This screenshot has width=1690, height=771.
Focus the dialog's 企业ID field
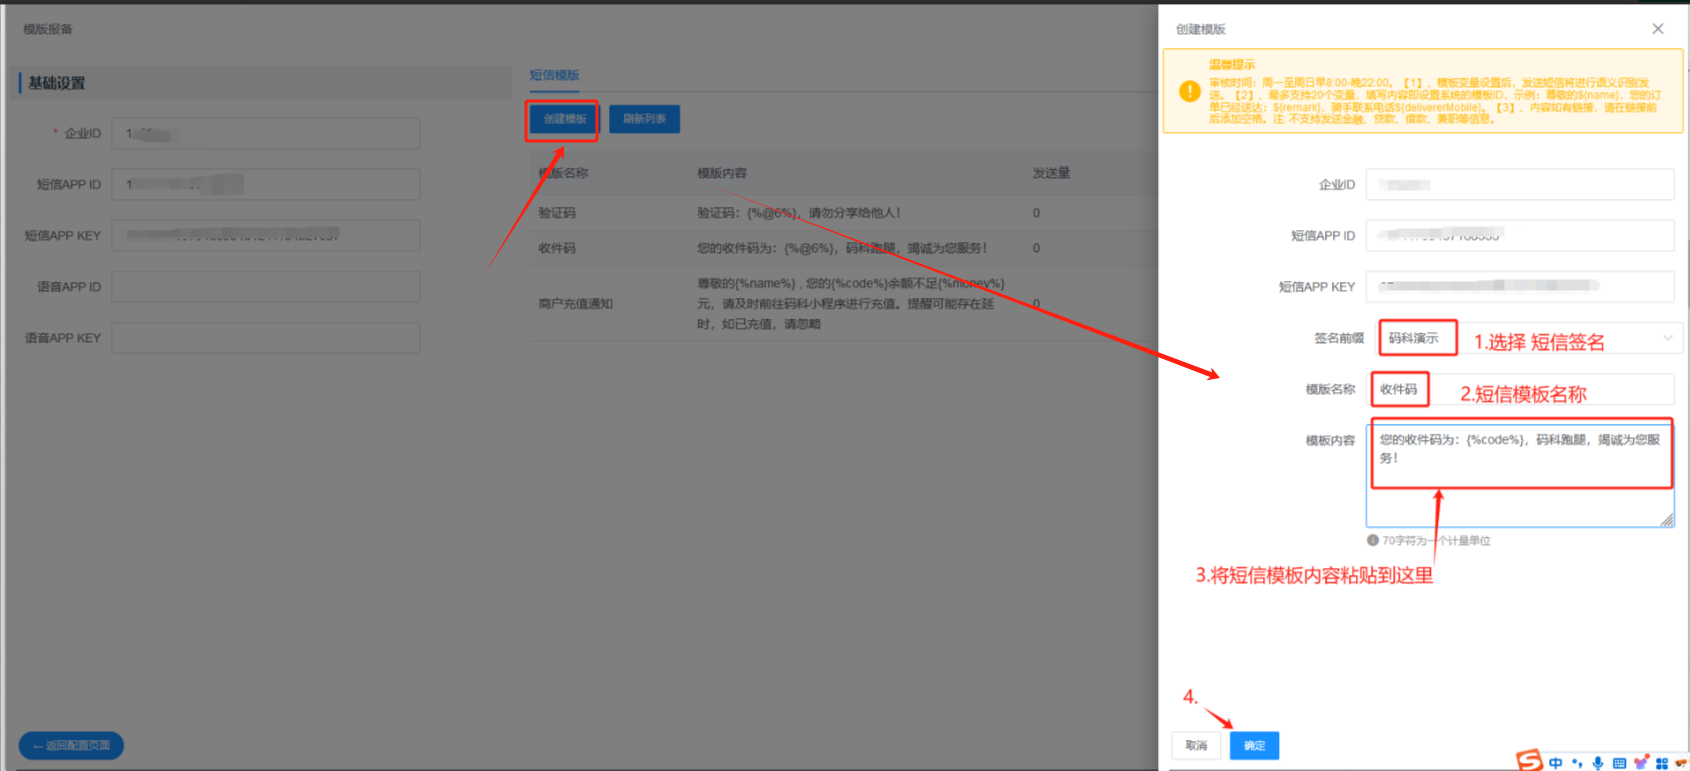pos(1520,184)
